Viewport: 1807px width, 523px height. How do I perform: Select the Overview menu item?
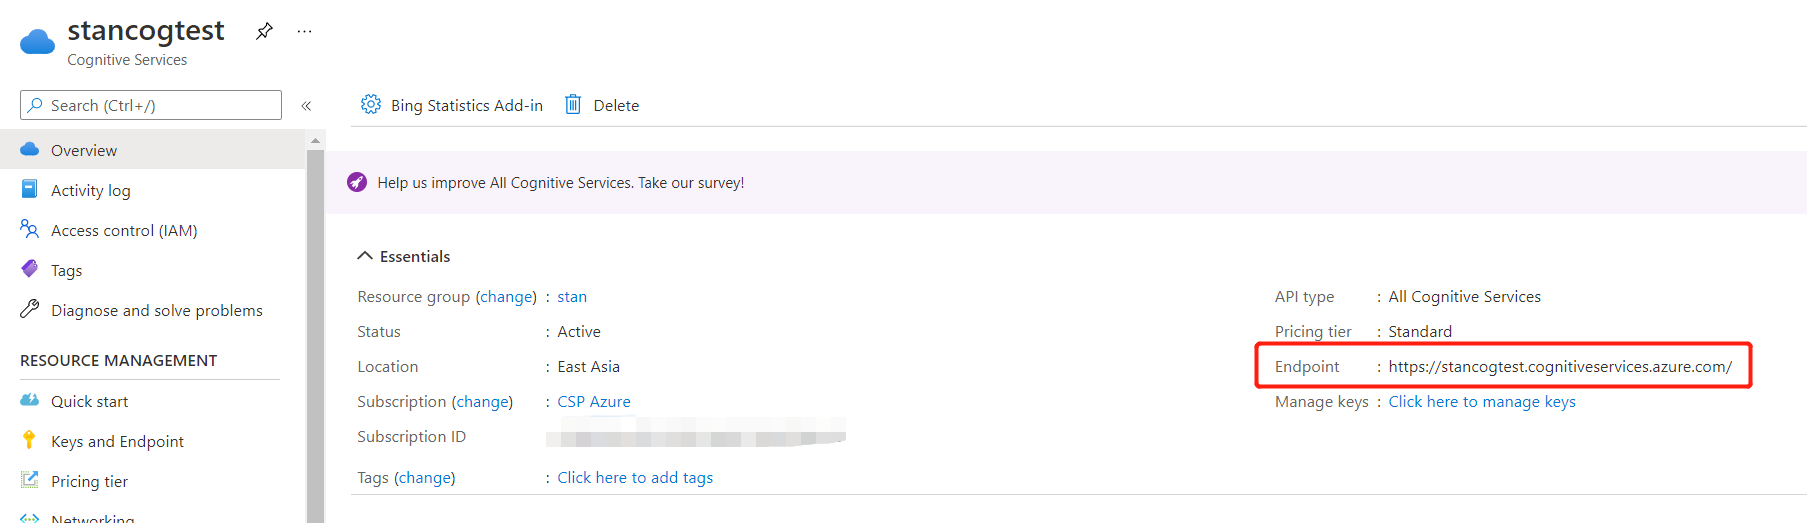point(84,150)
